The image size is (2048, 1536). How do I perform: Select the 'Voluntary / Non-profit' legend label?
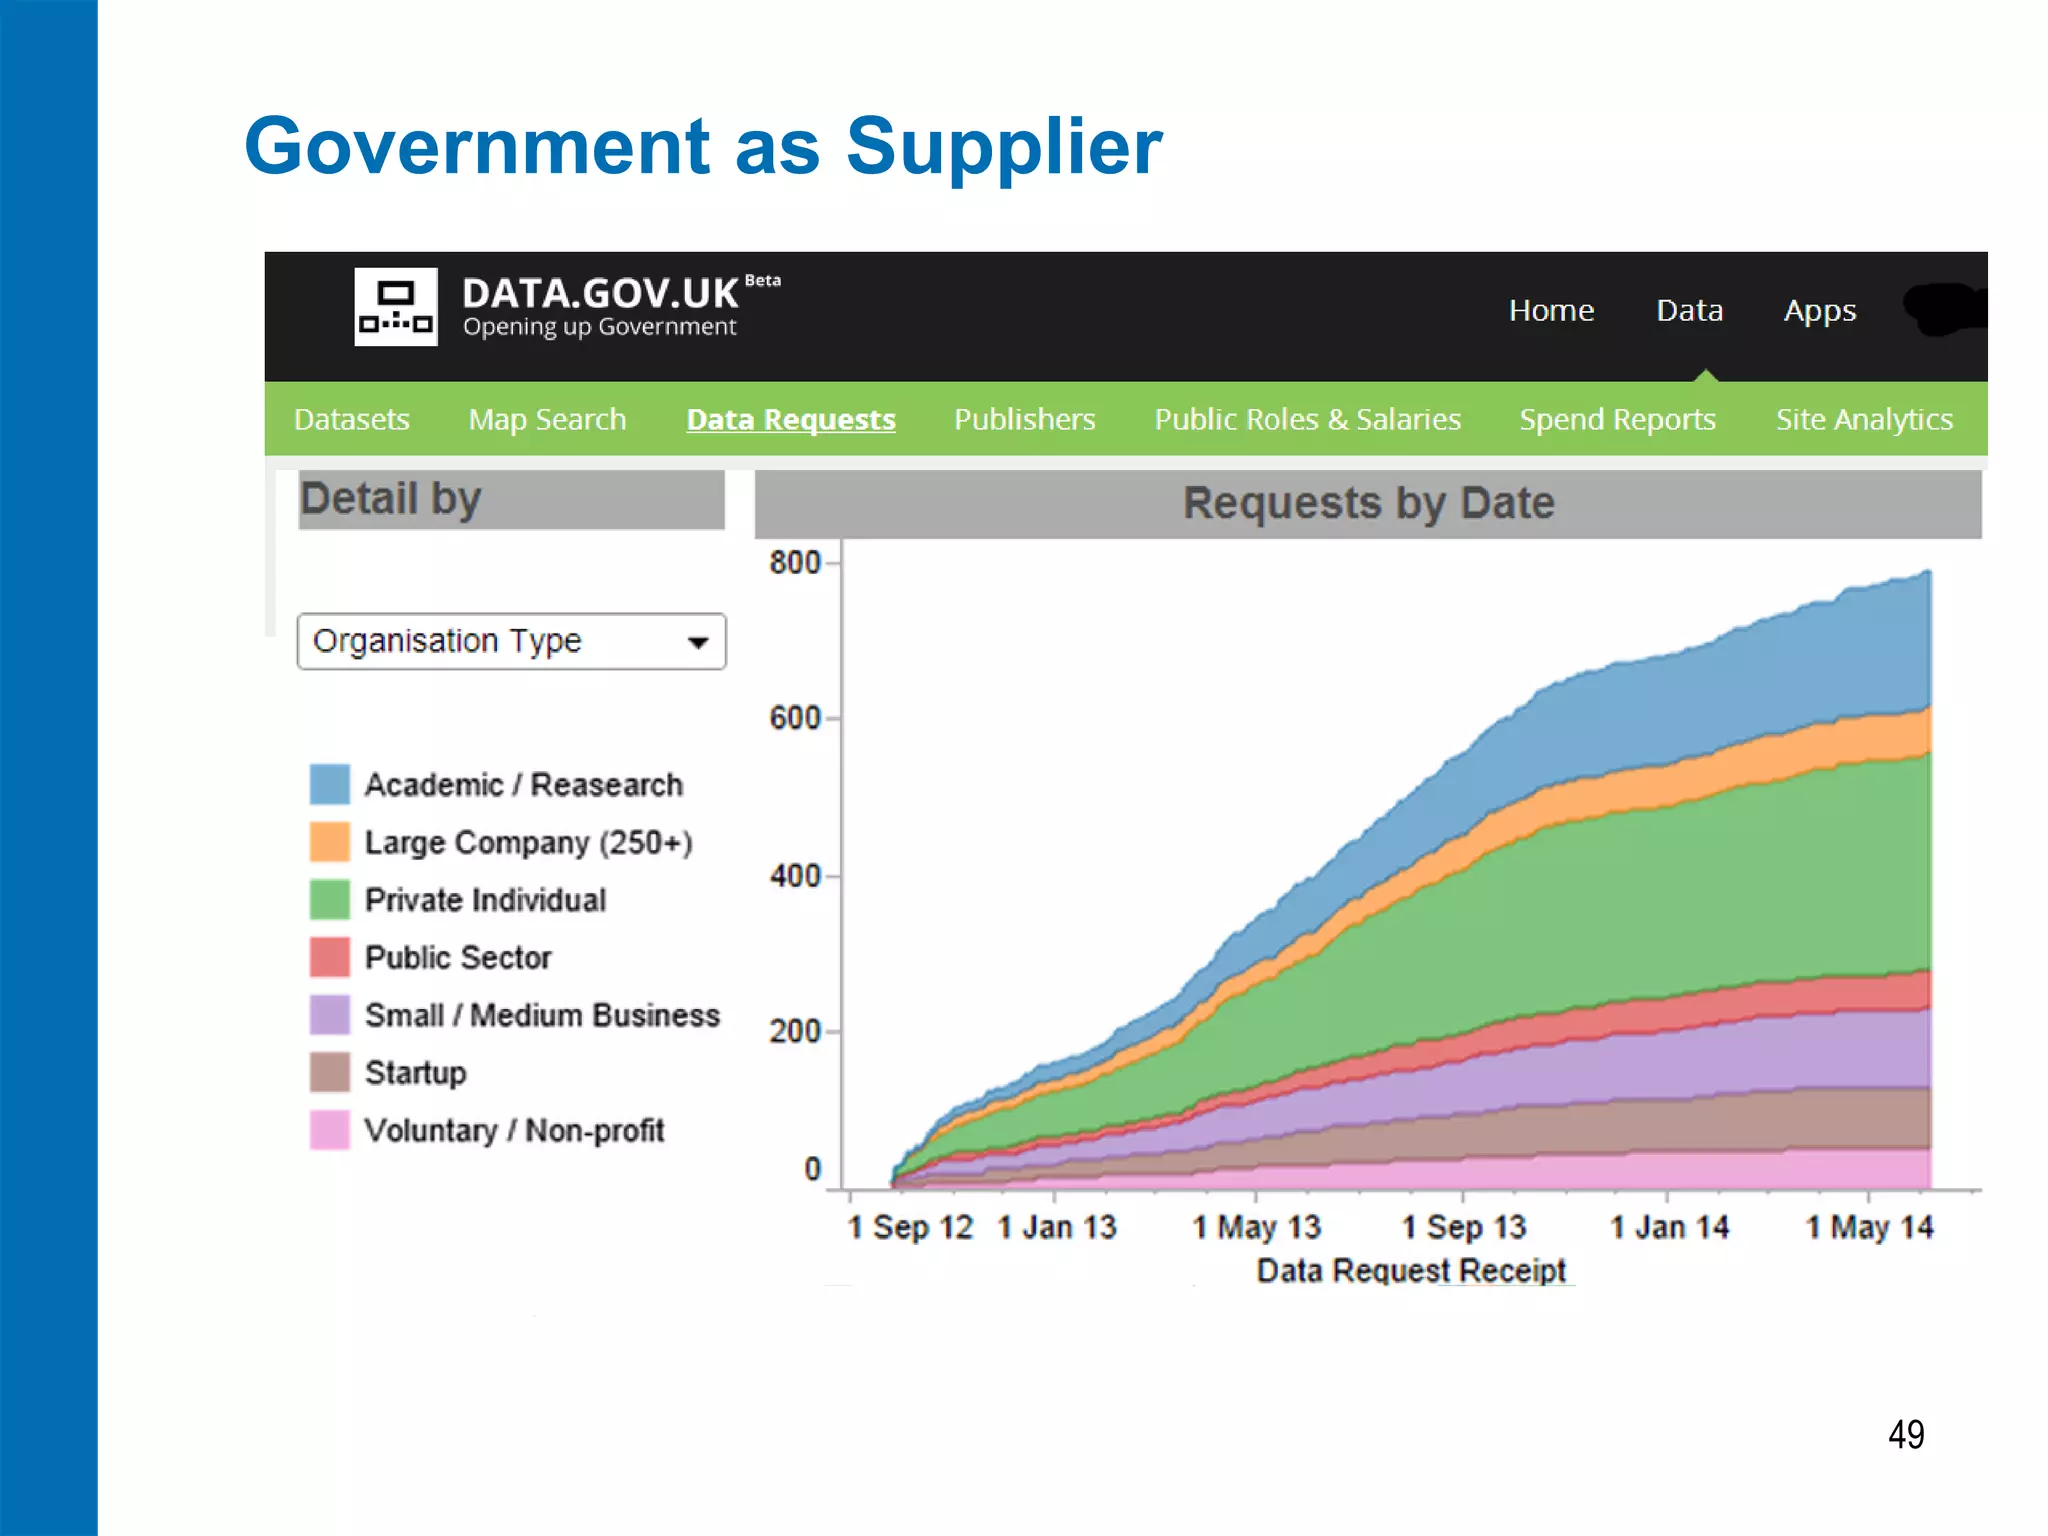tap(514, 1131)
